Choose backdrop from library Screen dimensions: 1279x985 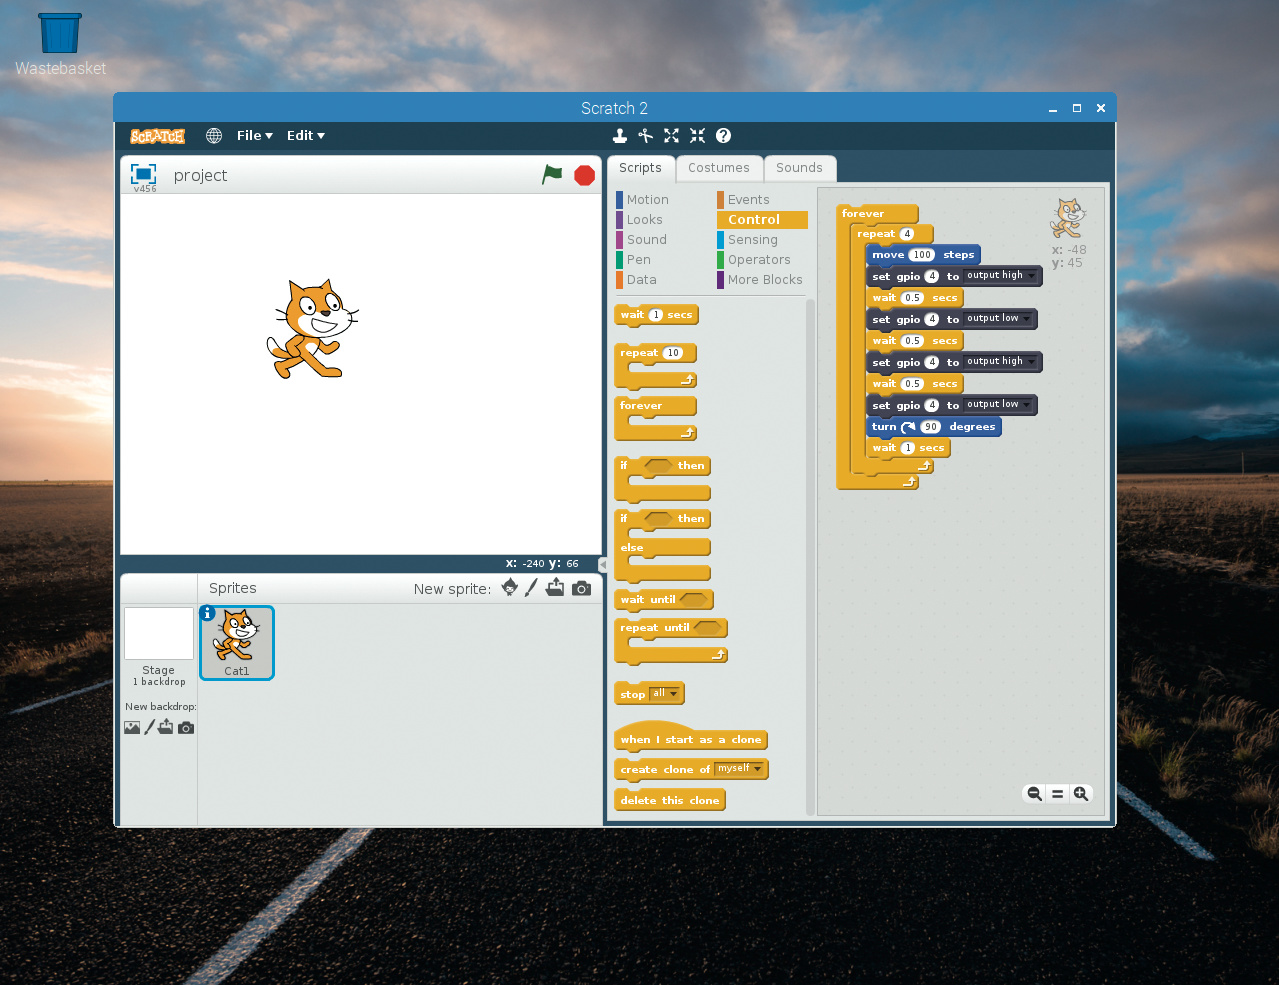click(132, 728)
